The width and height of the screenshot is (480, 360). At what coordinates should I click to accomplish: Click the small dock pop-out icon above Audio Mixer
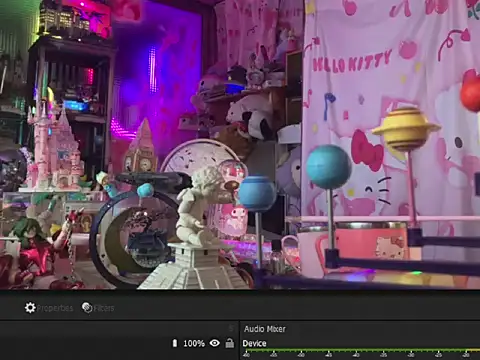pyautogui.click(x=231, y=329)
